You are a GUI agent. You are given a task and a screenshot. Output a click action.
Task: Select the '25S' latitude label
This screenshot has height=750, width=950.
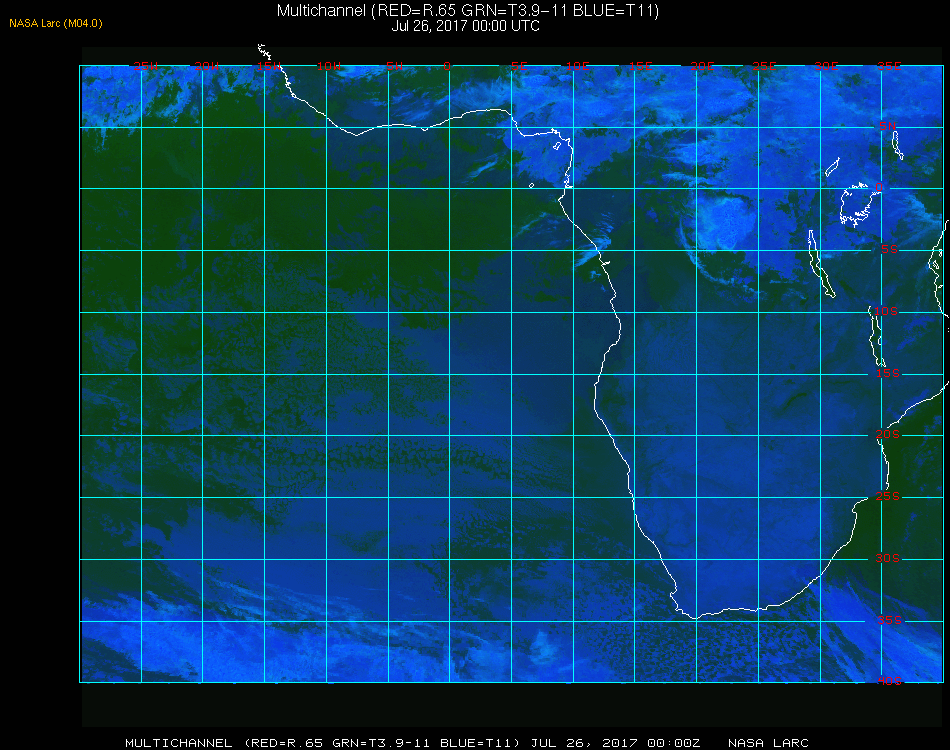click(x=888, y=496)
